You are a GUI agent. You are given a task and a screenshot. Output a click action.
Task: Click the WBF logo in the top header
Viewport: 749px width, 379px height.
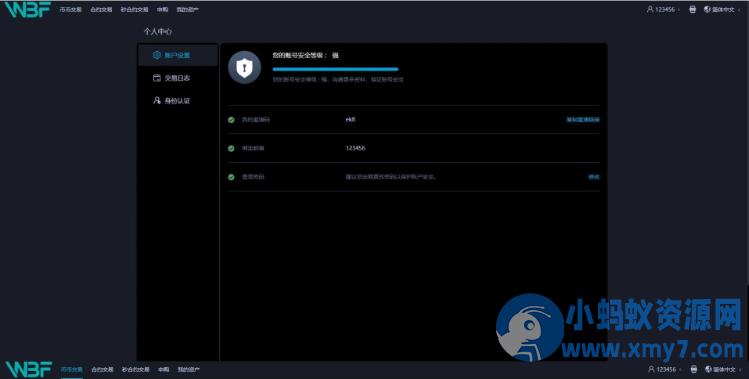click(x=28, y=9)
